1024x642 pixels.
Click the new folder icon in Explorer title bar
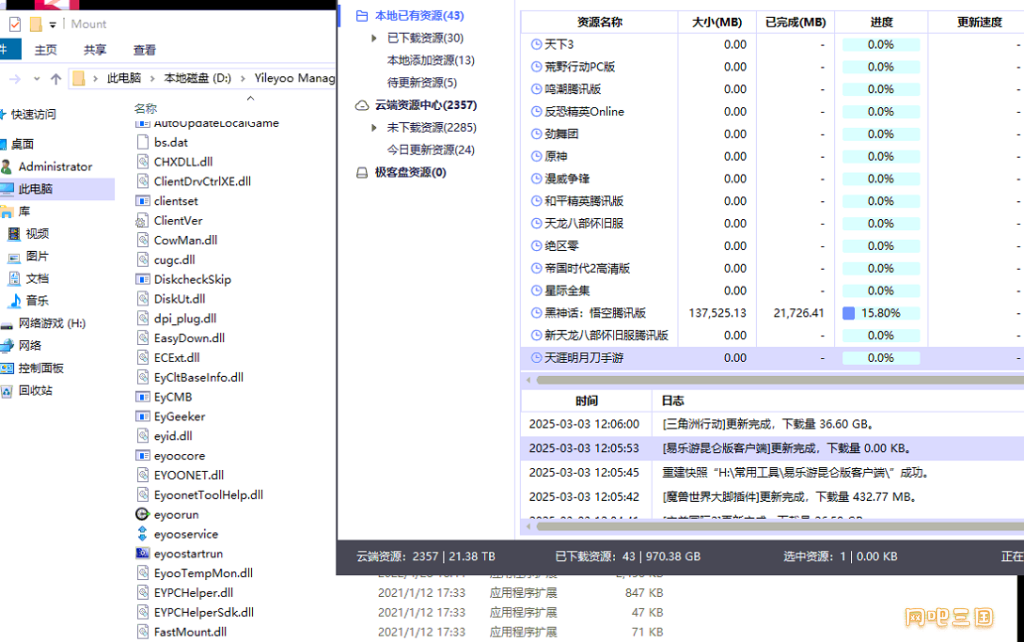[36, 24]
